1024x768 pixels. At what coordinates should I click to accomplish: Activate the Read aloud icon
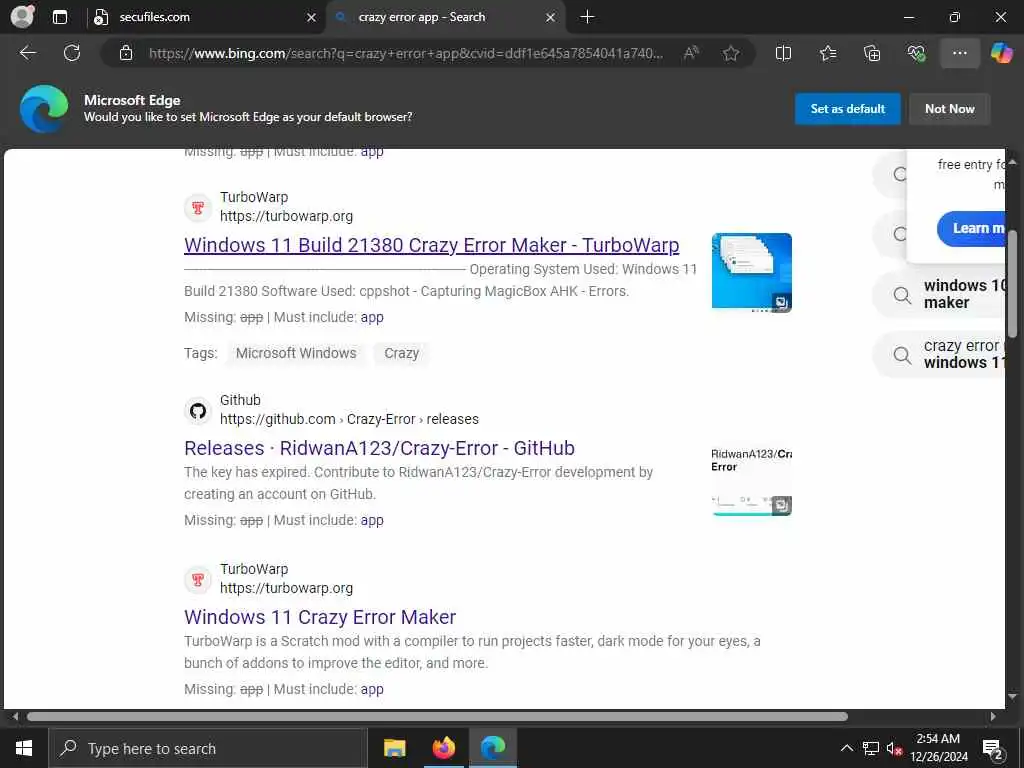(691, 53)
